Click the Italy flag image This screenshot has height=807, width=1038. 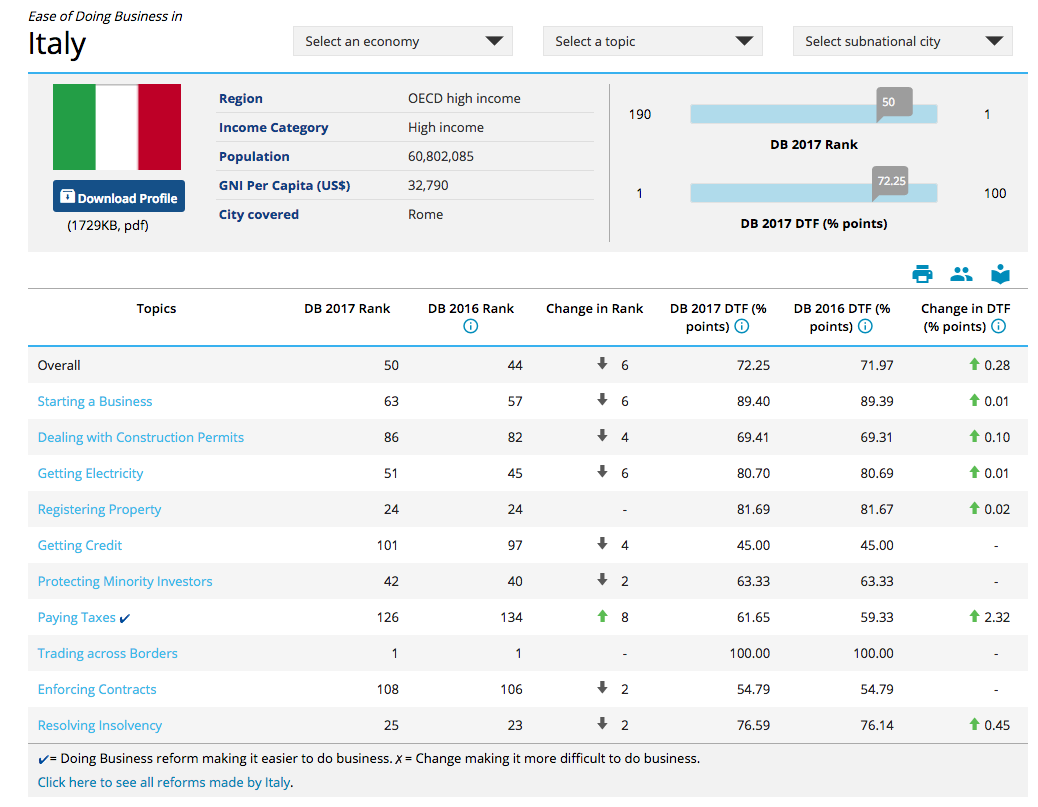[117, 127]
